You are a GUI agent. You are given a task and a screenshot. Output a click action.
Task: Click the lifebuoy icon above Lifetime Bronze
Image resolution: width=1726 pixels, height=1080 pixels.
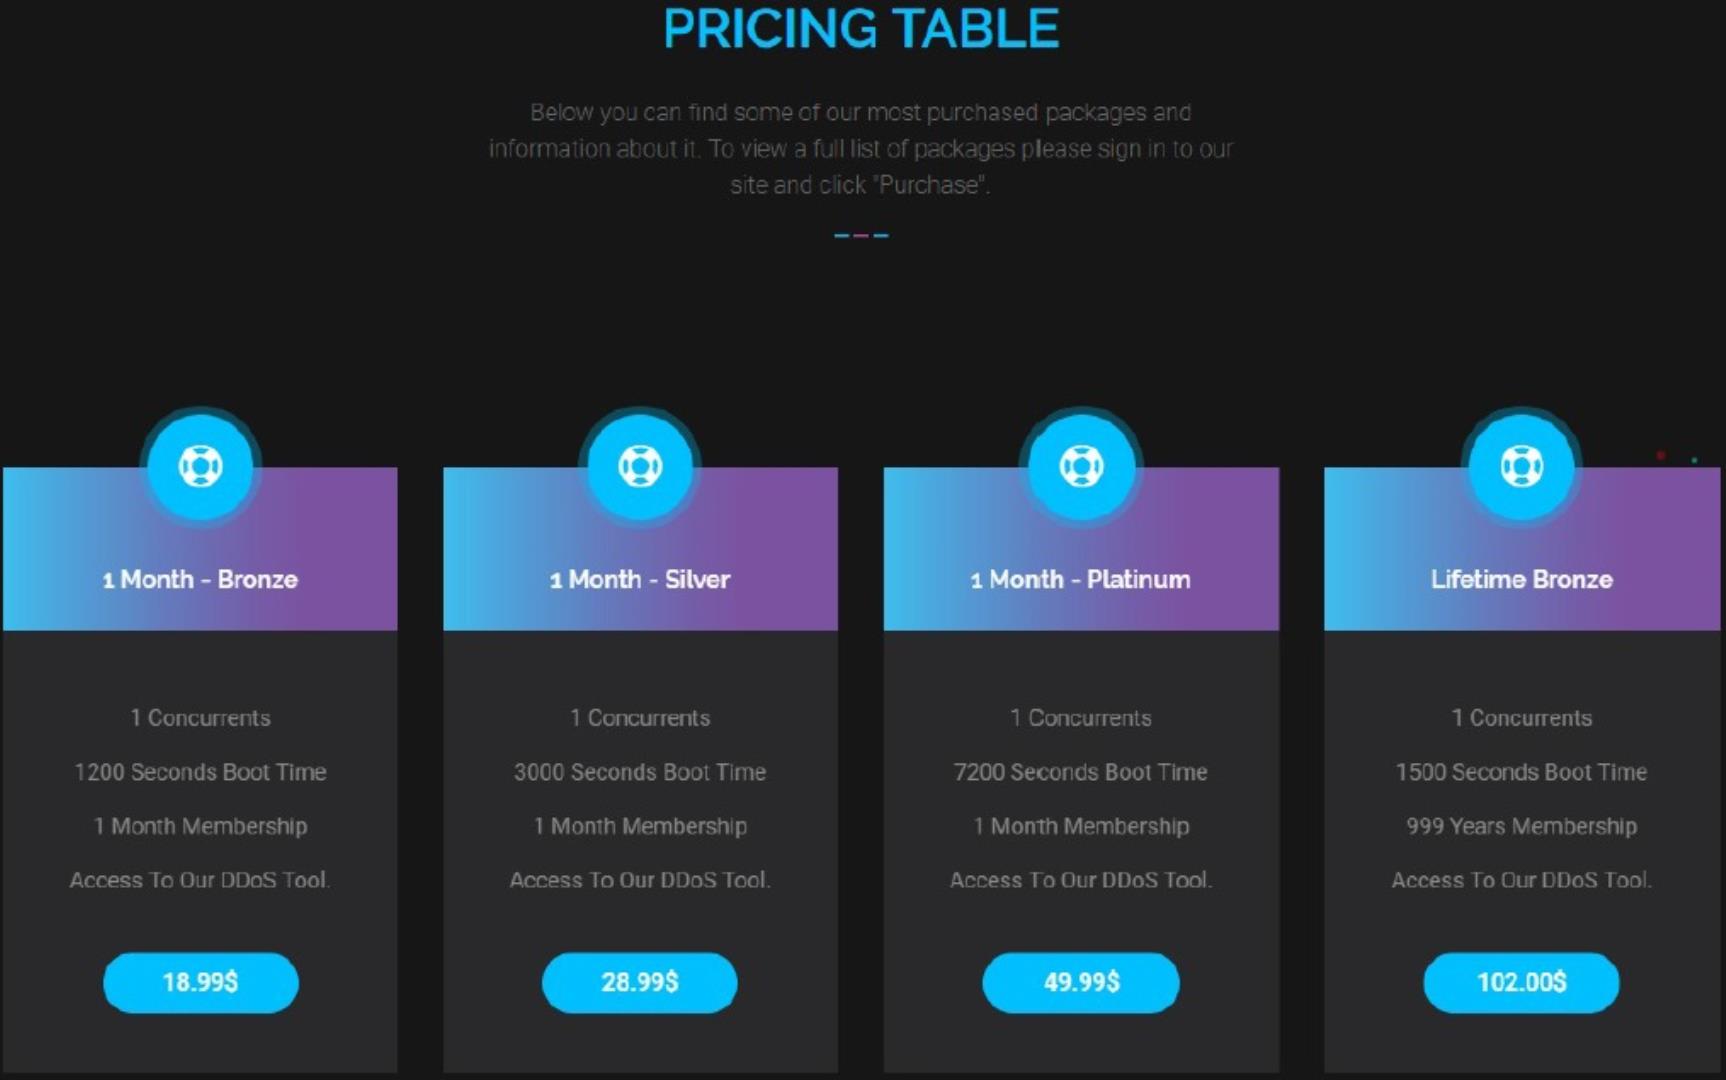[x=1521, y=466]
